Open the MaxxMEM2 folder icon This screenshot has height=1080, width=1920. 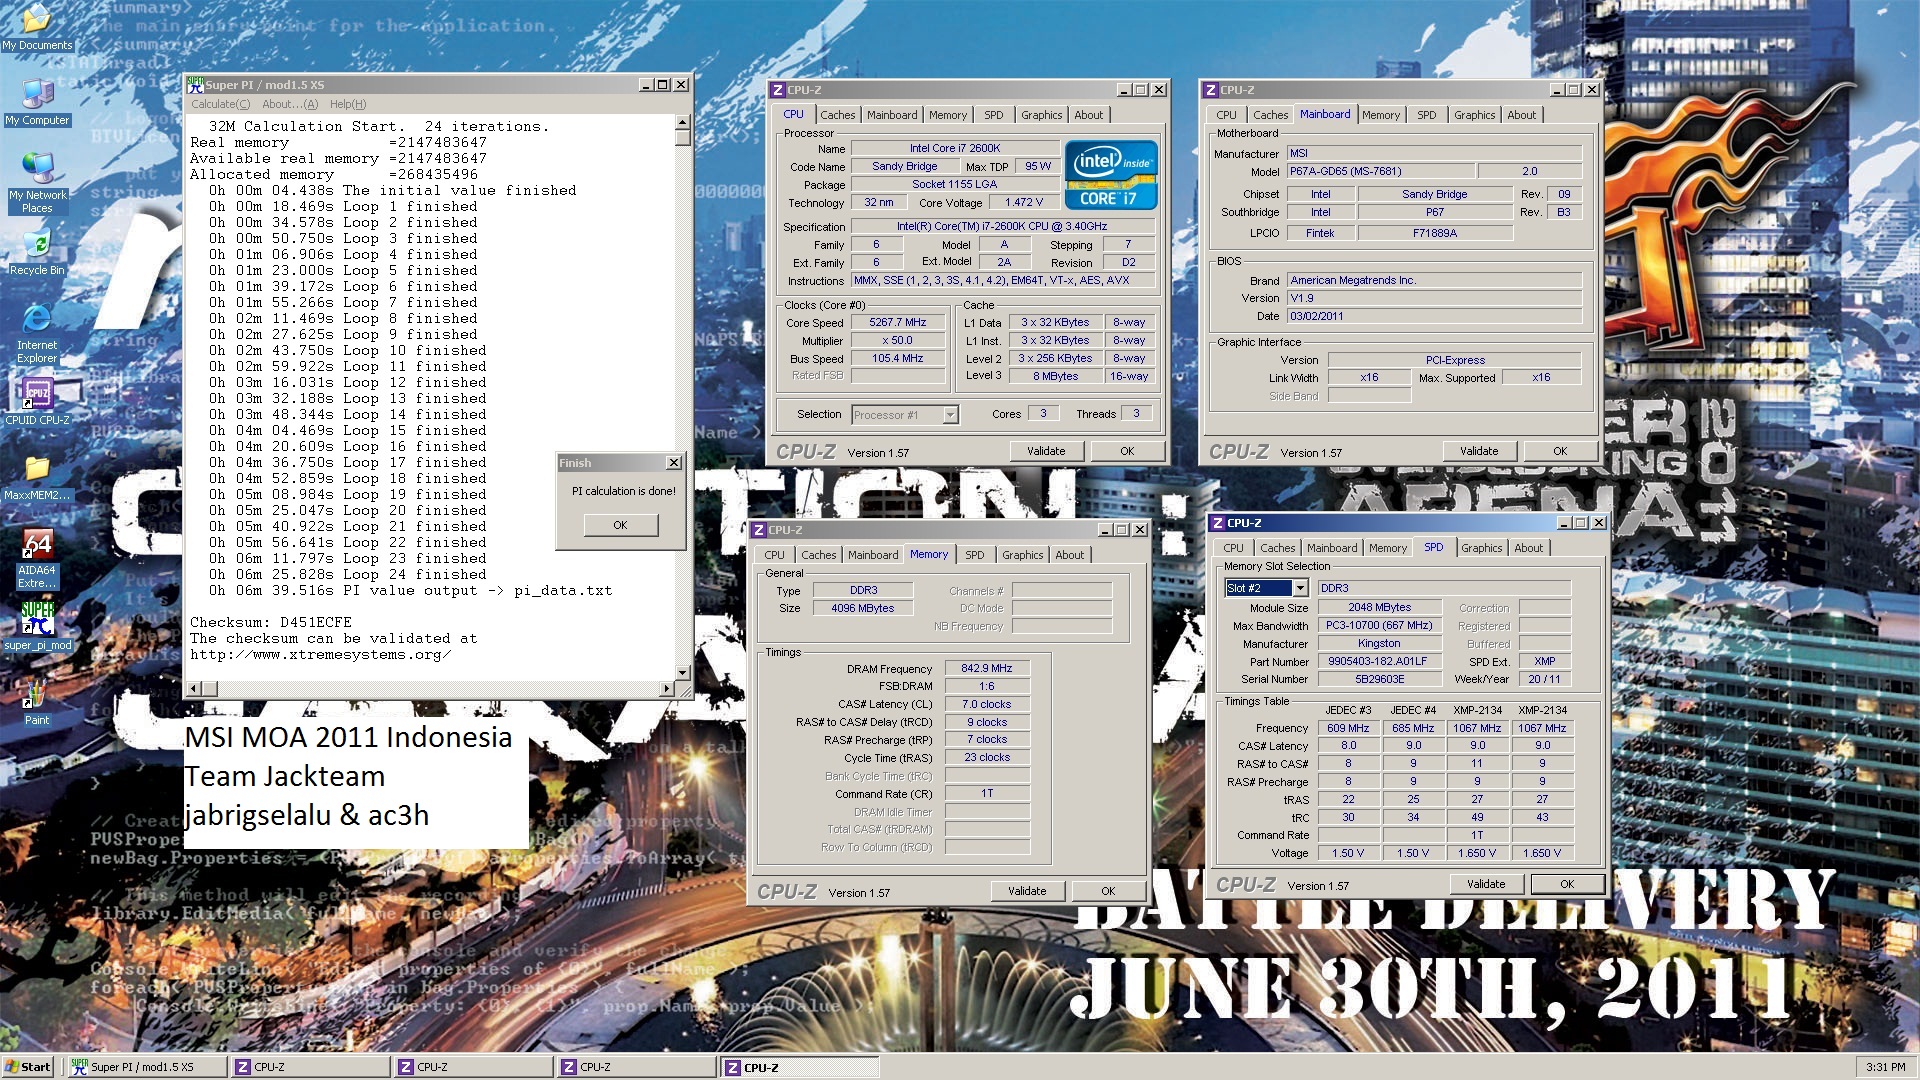pos(37,469)
